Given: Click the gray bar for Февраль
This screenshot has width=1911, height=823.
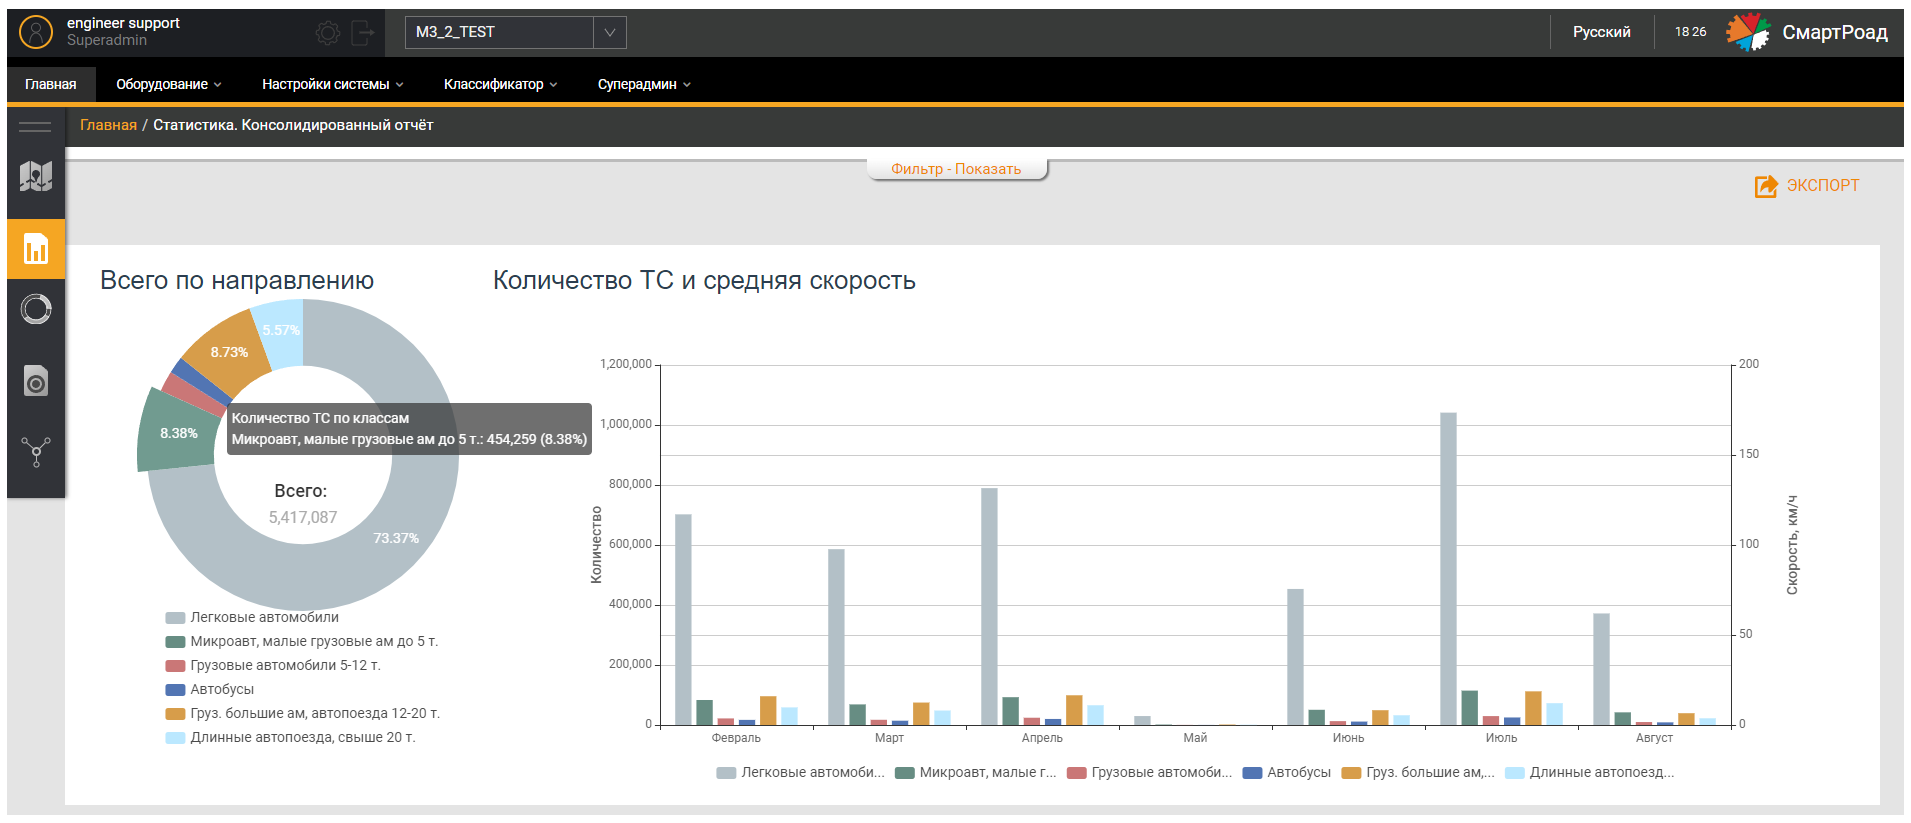Looking at the screenshot, I should pyautogui.click(x=683, y=620).
